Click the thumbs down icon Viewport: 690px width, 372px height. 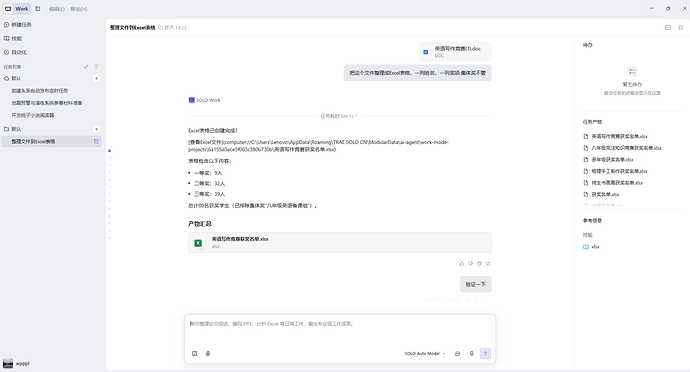click(470, 264)
